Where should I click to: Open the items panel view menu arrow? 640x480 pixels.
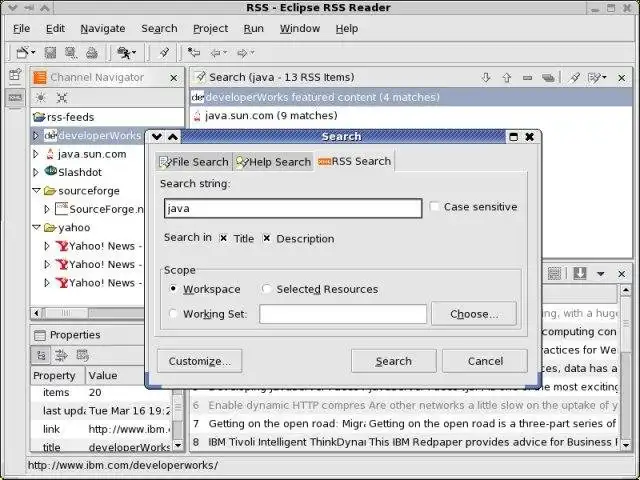[x=600, y=274]
